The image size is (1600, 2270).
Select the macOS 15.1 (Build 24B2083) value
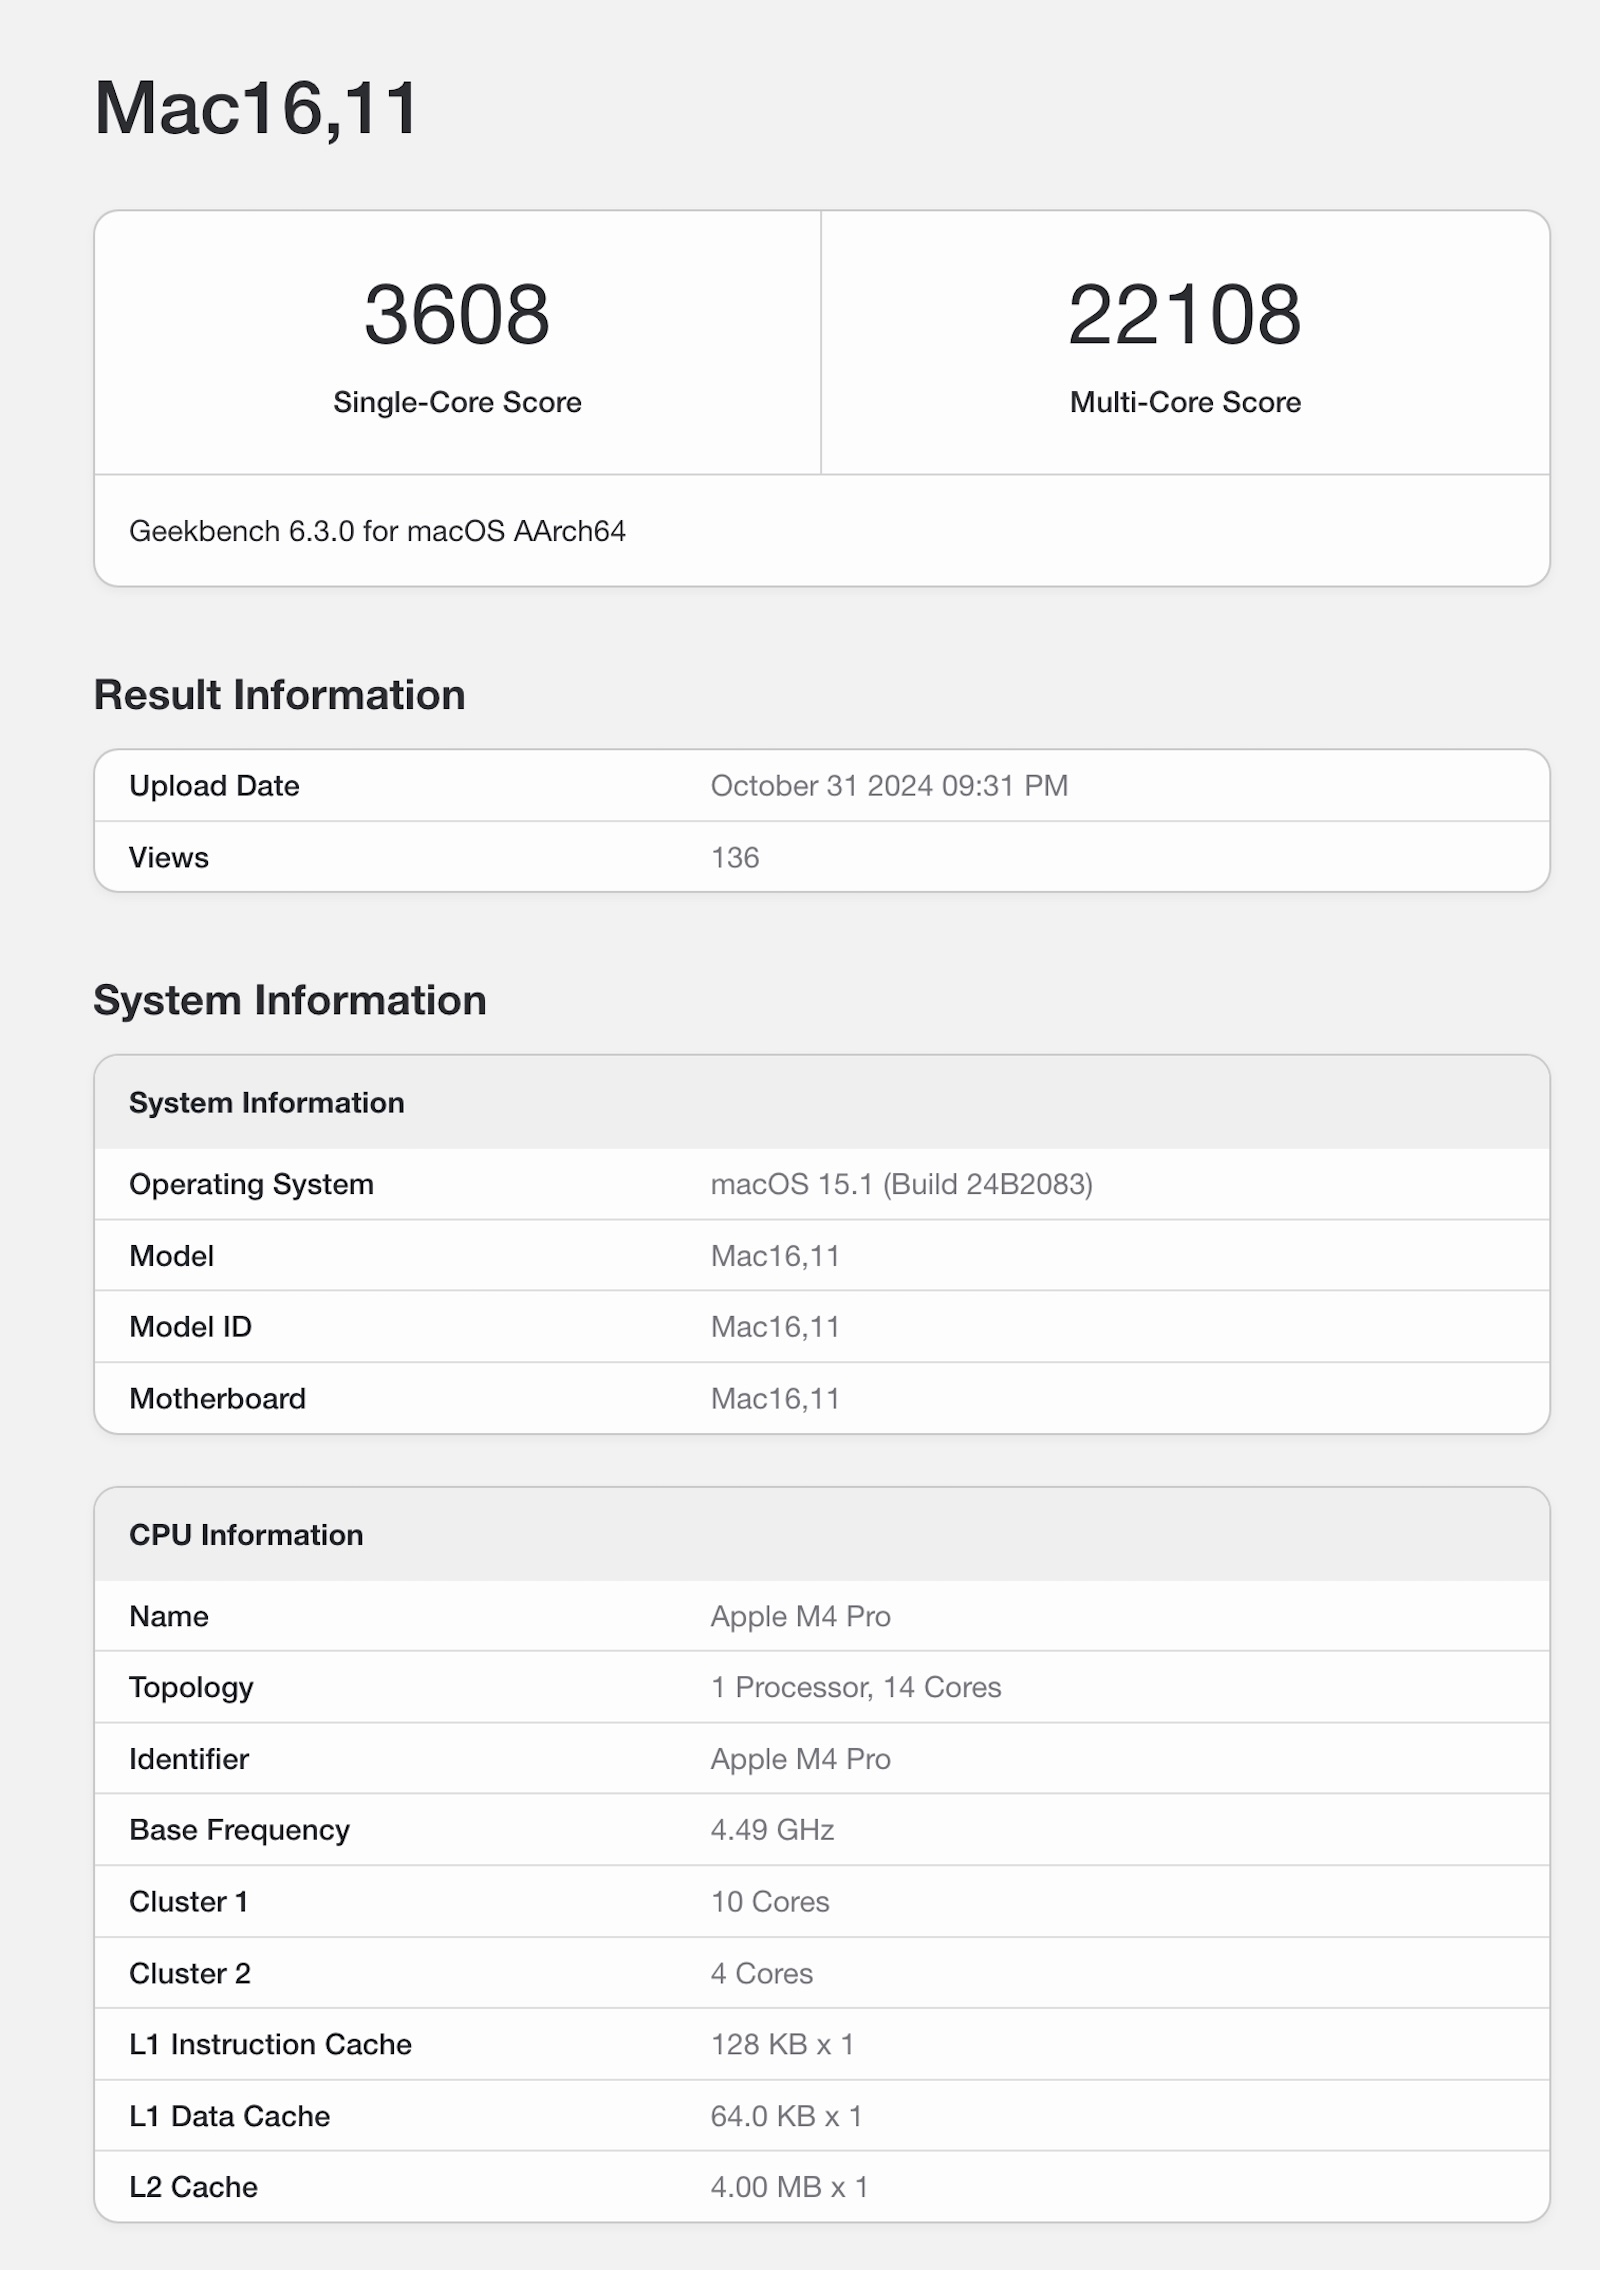pyautogui.click(x=901, y=1184)
